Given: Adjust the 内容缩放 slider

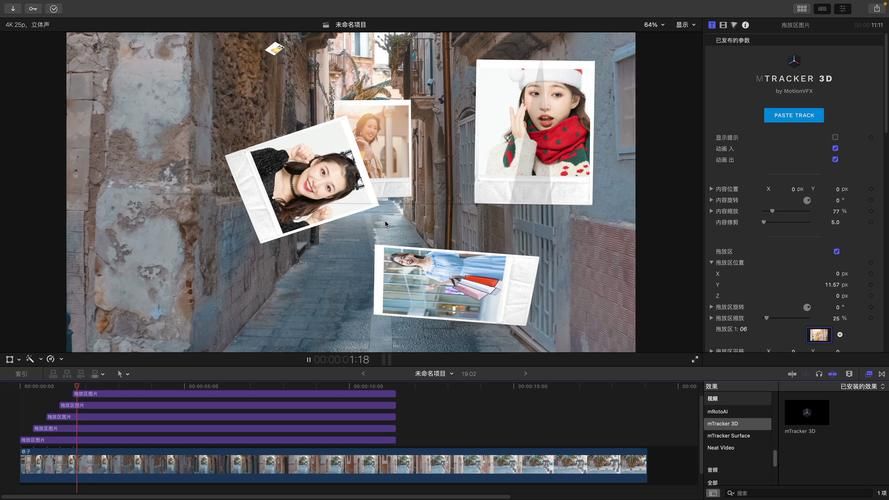Looking at the screenshot, I should (786, 211).
